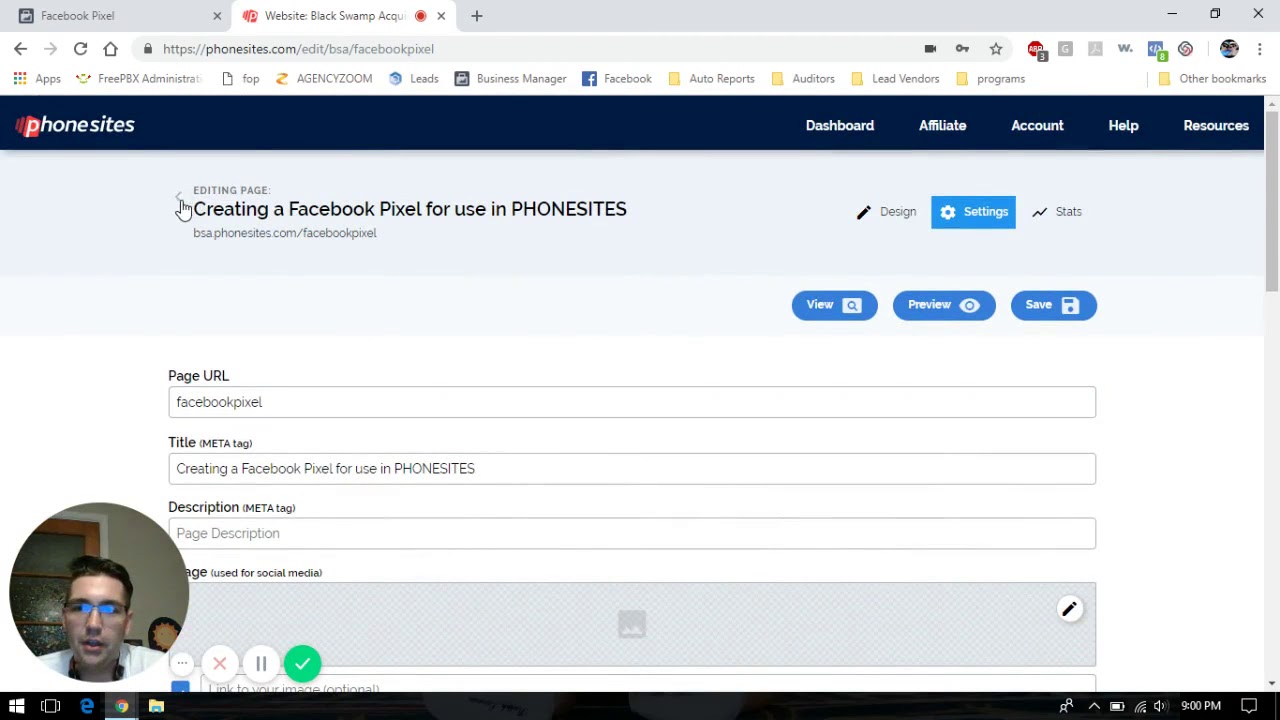Go back in the browser
1280x720 pixels.
coord(21,49)
